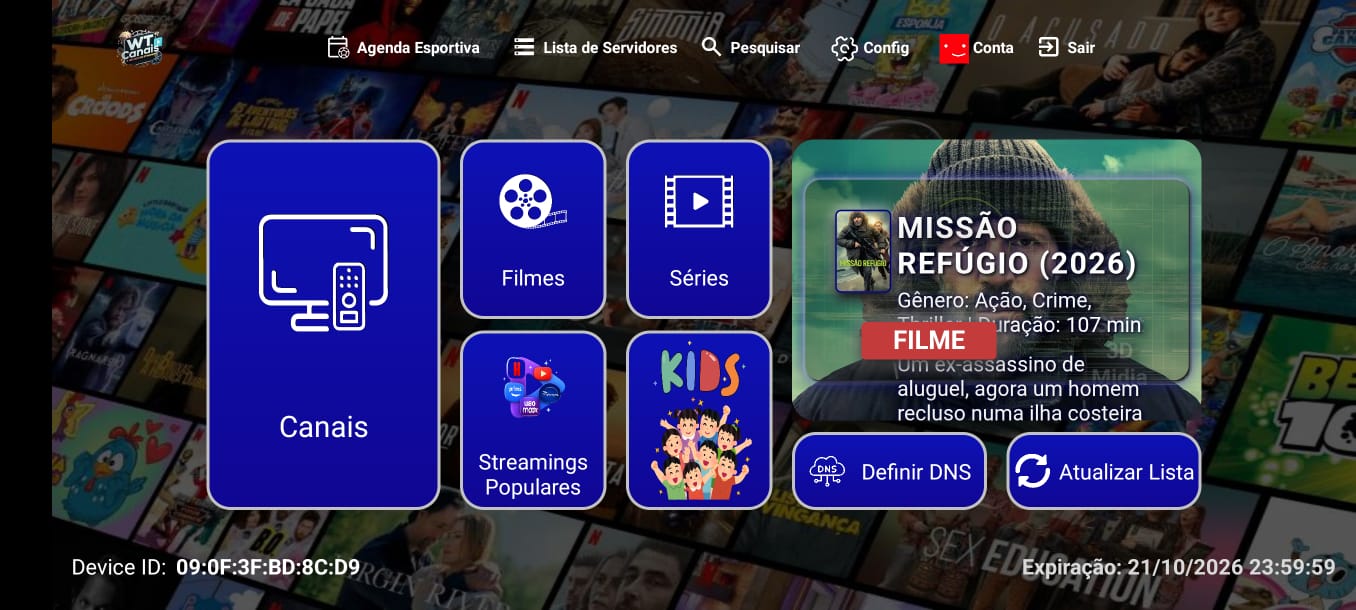Viewport: 1356px width, 610px height.
Task: Open the Kids category tile
Action: coord(698,420)
